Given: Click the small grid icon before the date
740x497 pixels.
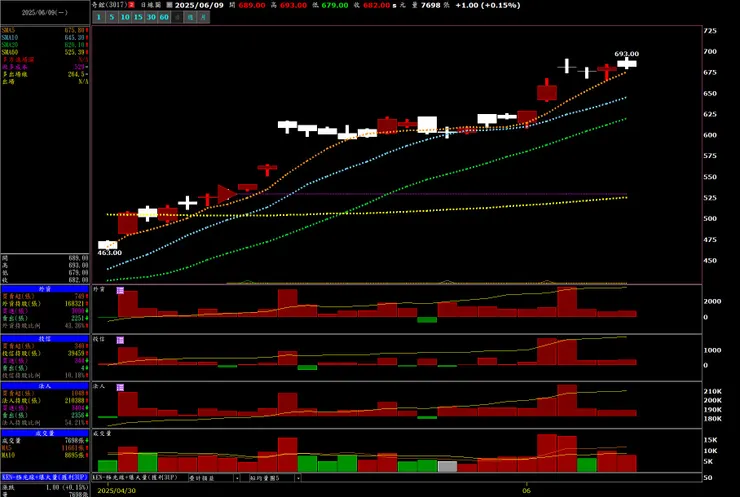Looking at the screenshot, I should pyautogui.click(x=169, y=5).
